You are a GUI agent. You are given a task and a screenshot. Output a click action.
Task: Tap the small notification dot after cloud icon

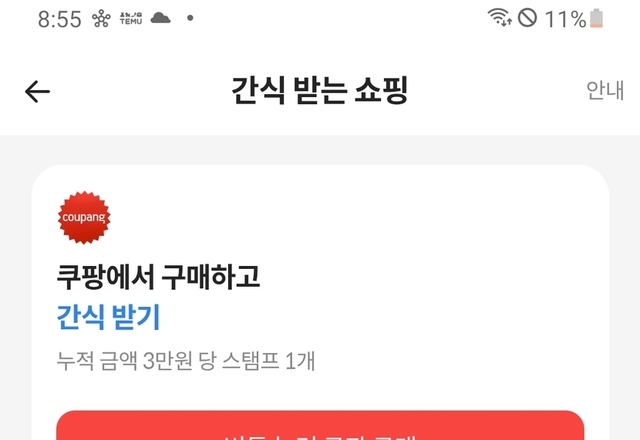190,18
